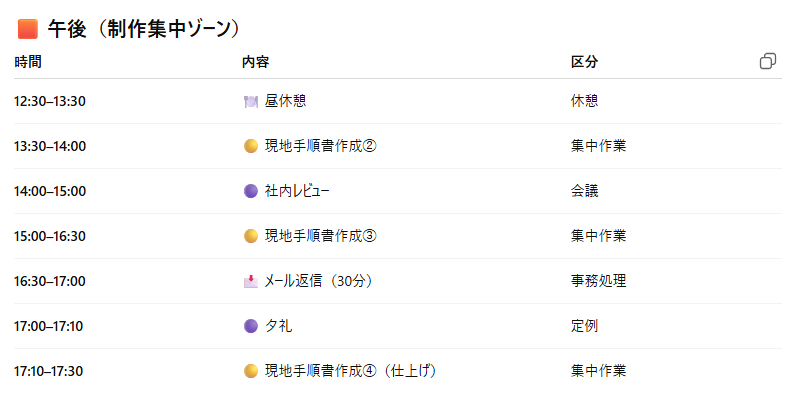Click purple circle beside 夕礼
The width and height of the screenshot is (793, 414).
point(251,326)
